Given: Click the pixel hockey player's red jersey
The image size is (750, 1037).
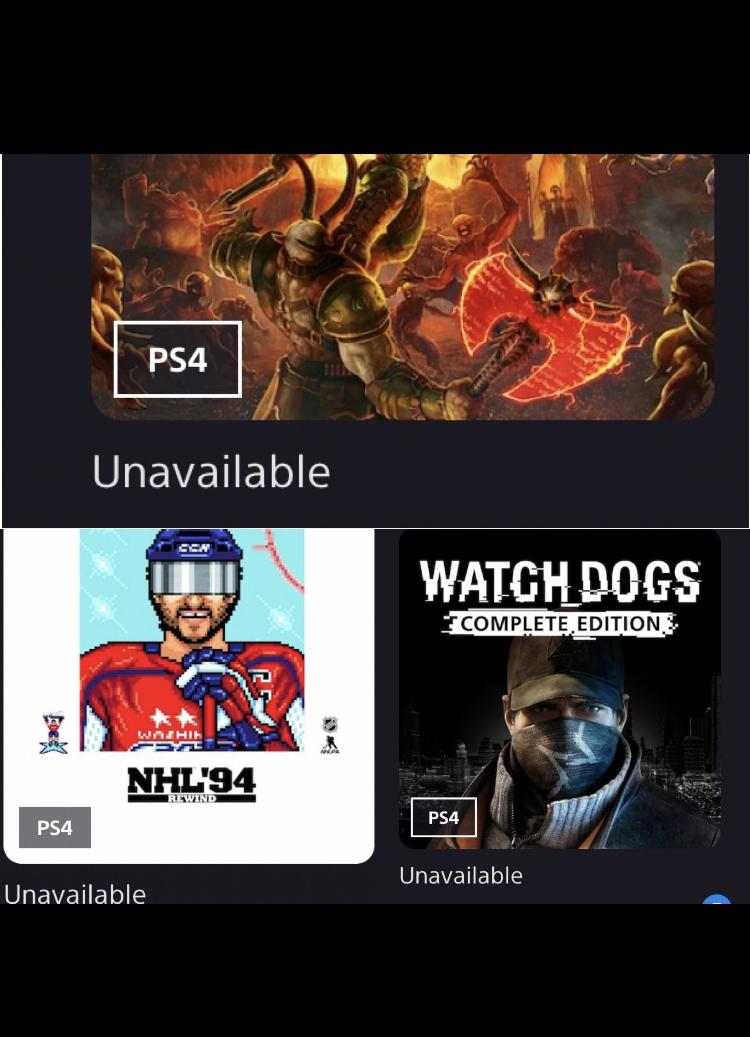Looking at the screenshot, I should 192,701.
